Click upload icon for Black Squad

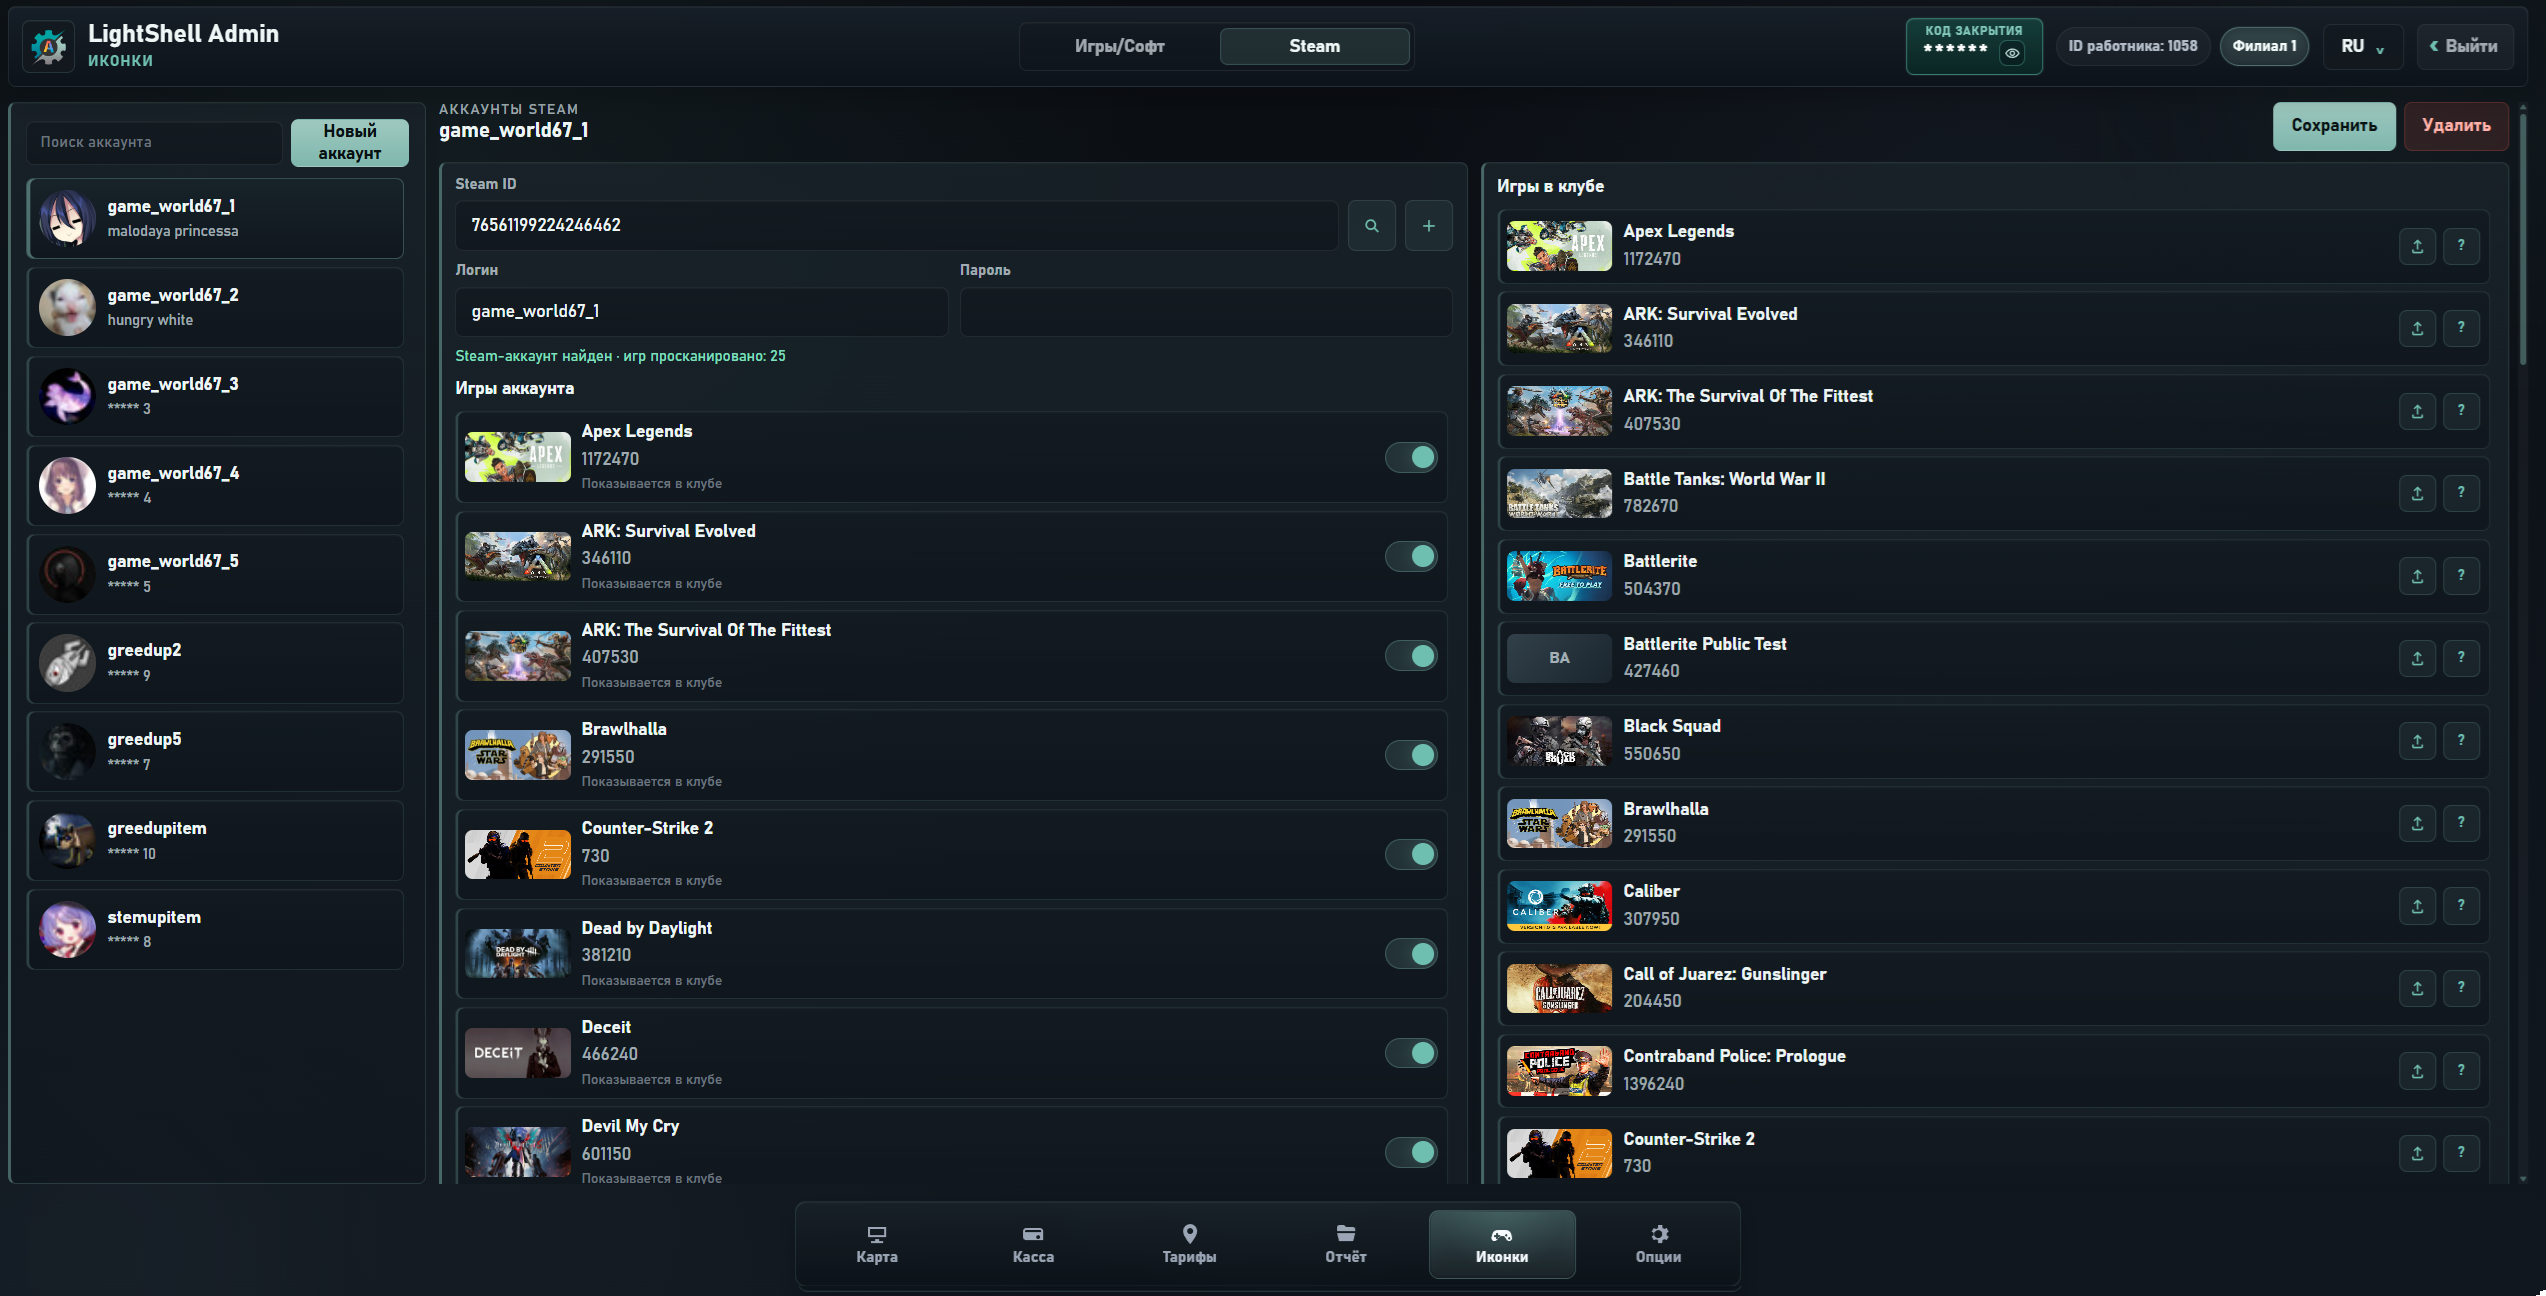(x=2417, y=741)
